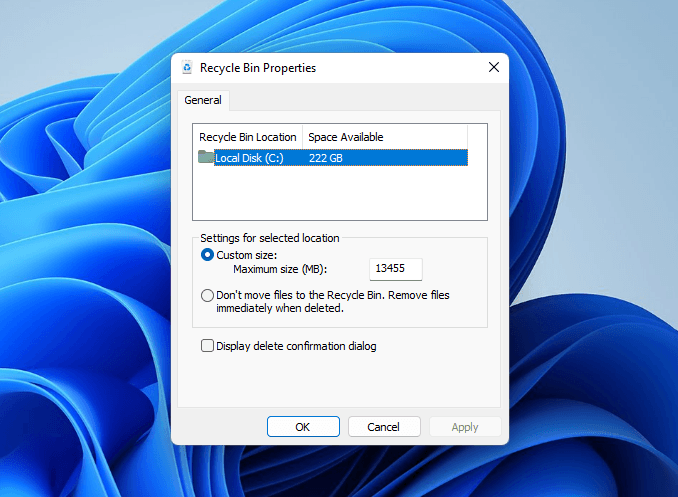Click the Local Disk (C:) drive icon
The image size is (678, 497).
click(206, 157)
